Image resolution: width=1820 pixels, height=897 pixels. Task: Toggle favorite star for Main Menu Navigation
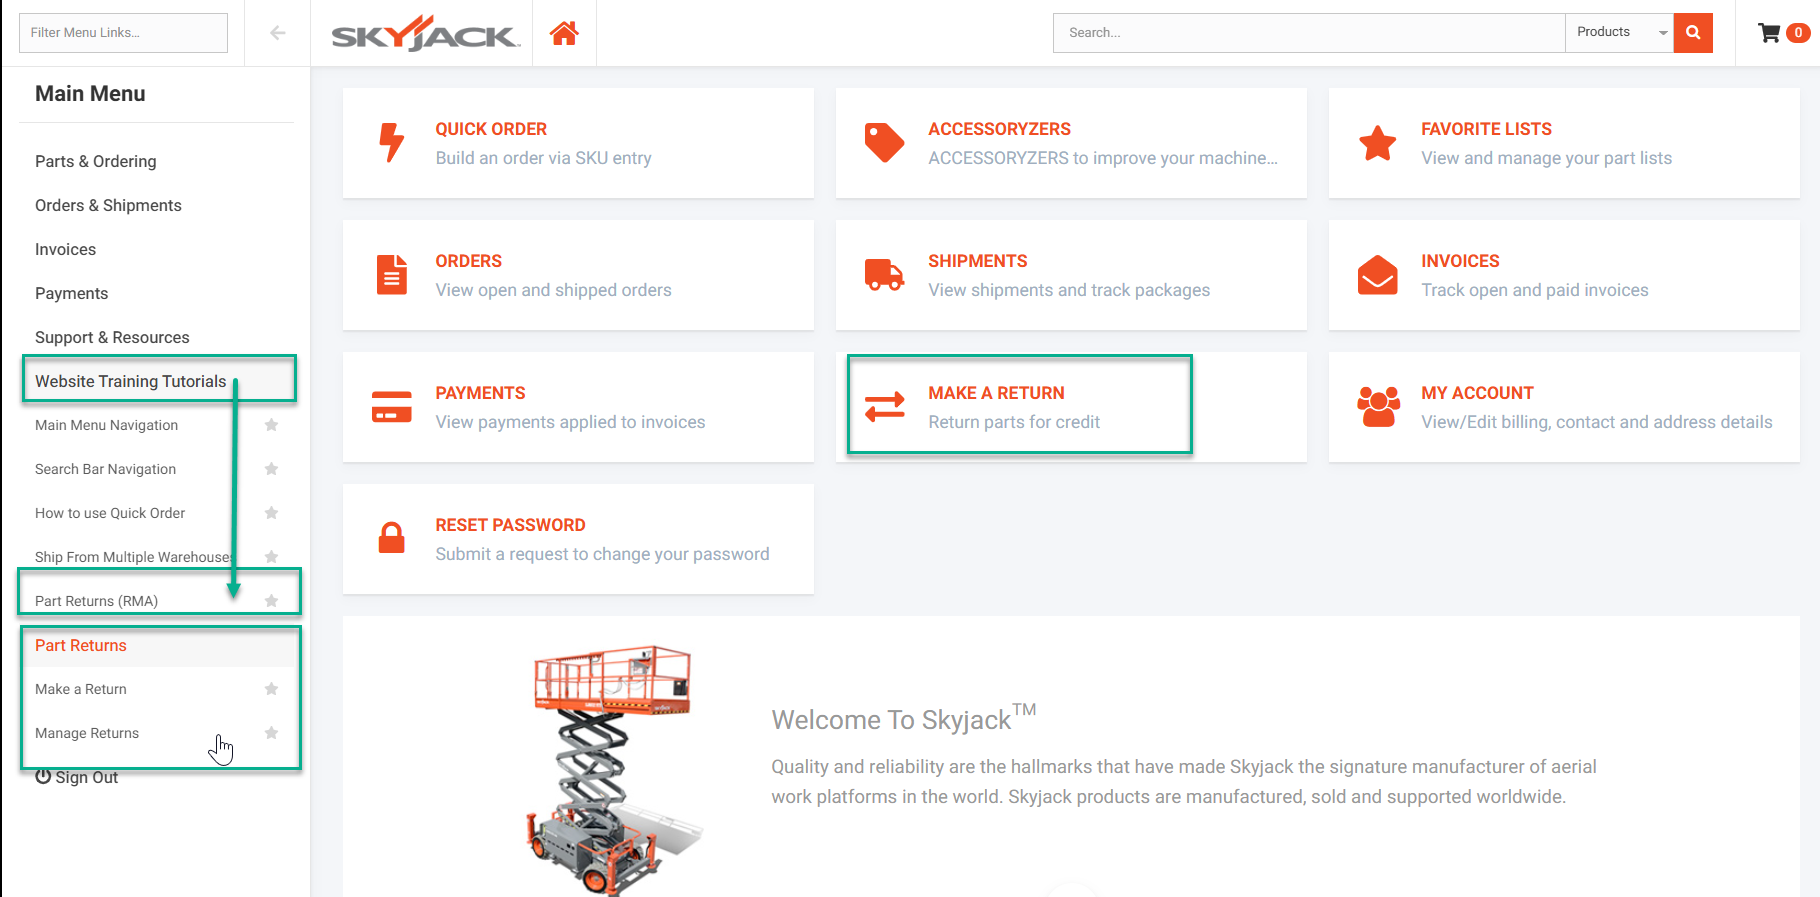[x=271, y=425]
